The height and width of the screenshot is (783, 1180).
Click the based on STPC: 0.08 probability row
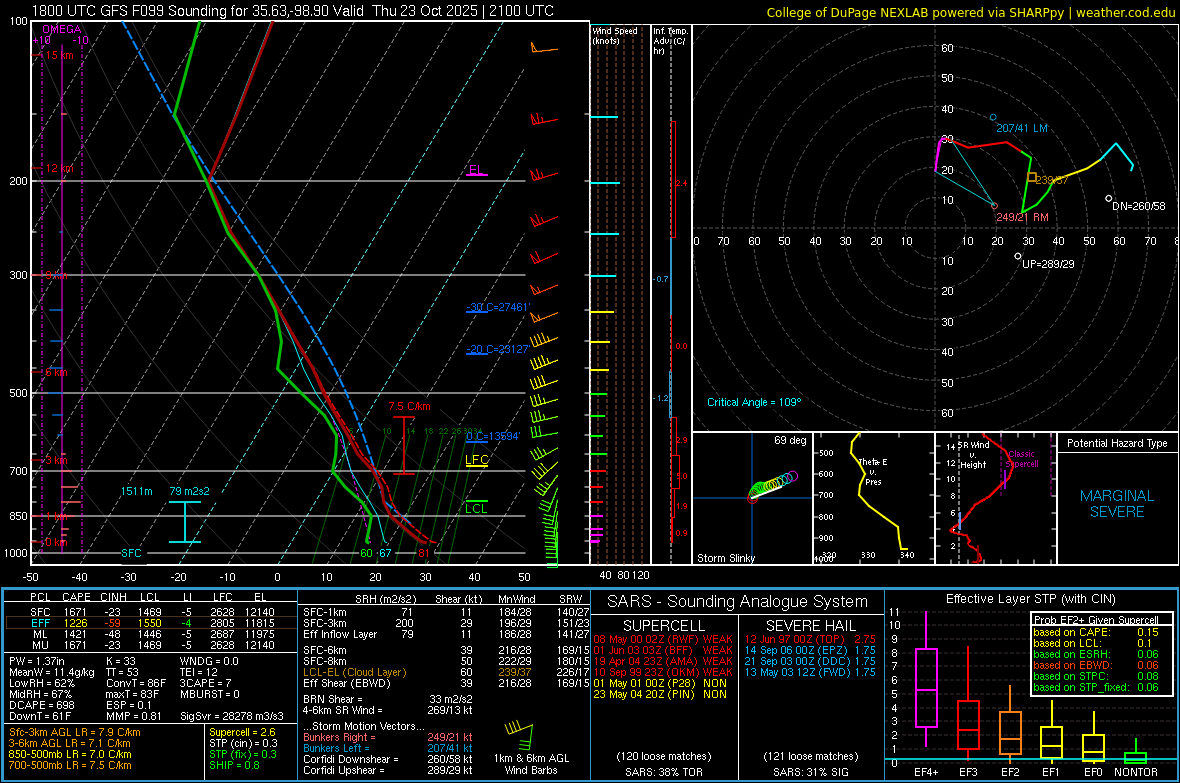(x=1096, y=676)
